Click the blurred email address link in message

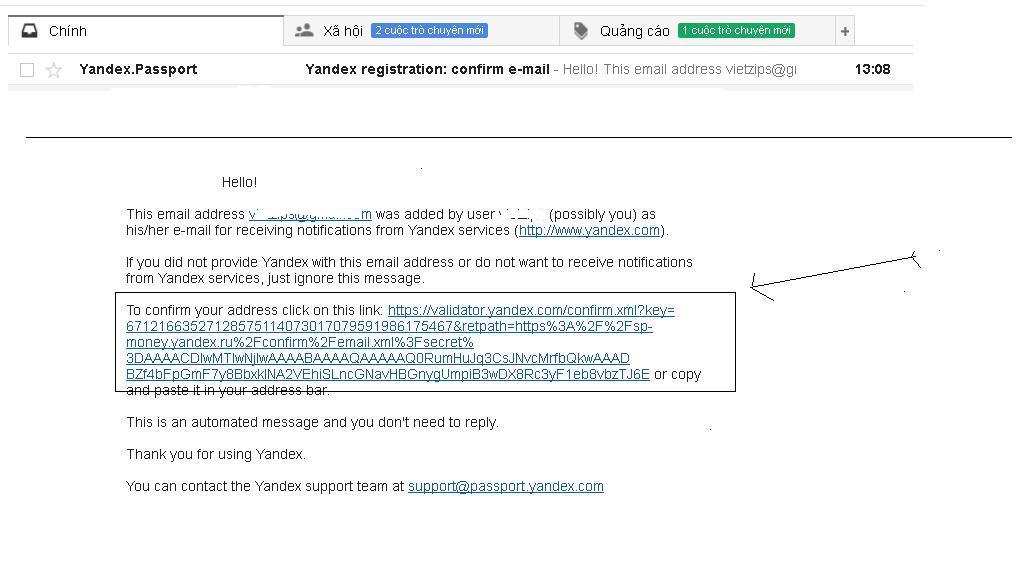click(x=310, y=214)
